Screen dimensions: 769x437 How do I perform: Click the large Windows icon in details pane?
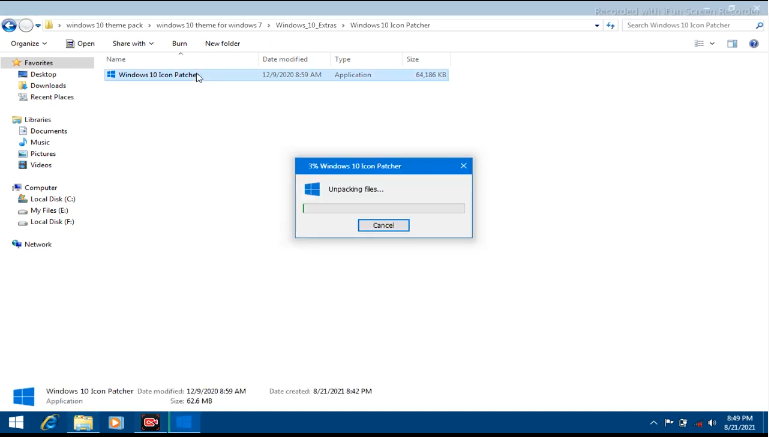click(x=24, y=396)
